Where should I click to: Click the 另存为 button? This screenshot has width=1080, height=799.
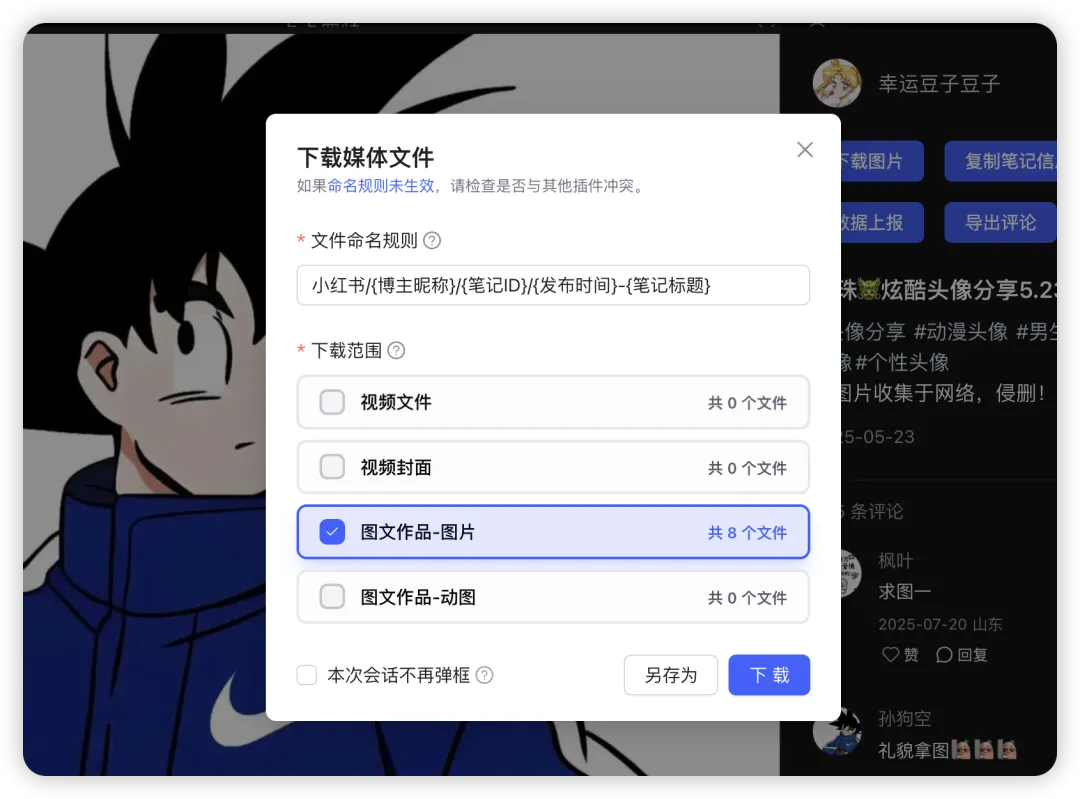[671, 675]
